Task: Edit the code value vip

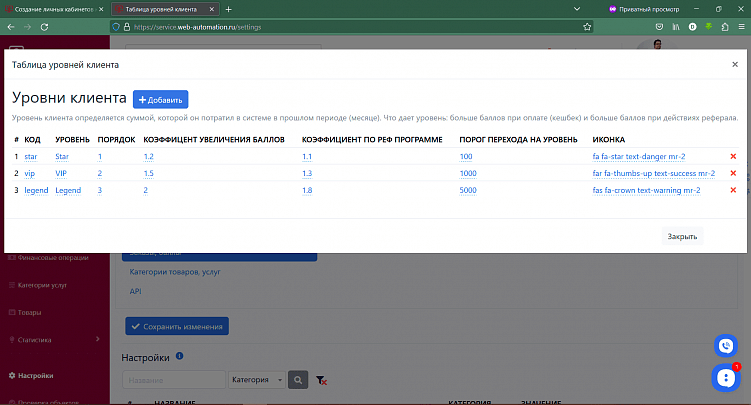Action: [30, 173]
